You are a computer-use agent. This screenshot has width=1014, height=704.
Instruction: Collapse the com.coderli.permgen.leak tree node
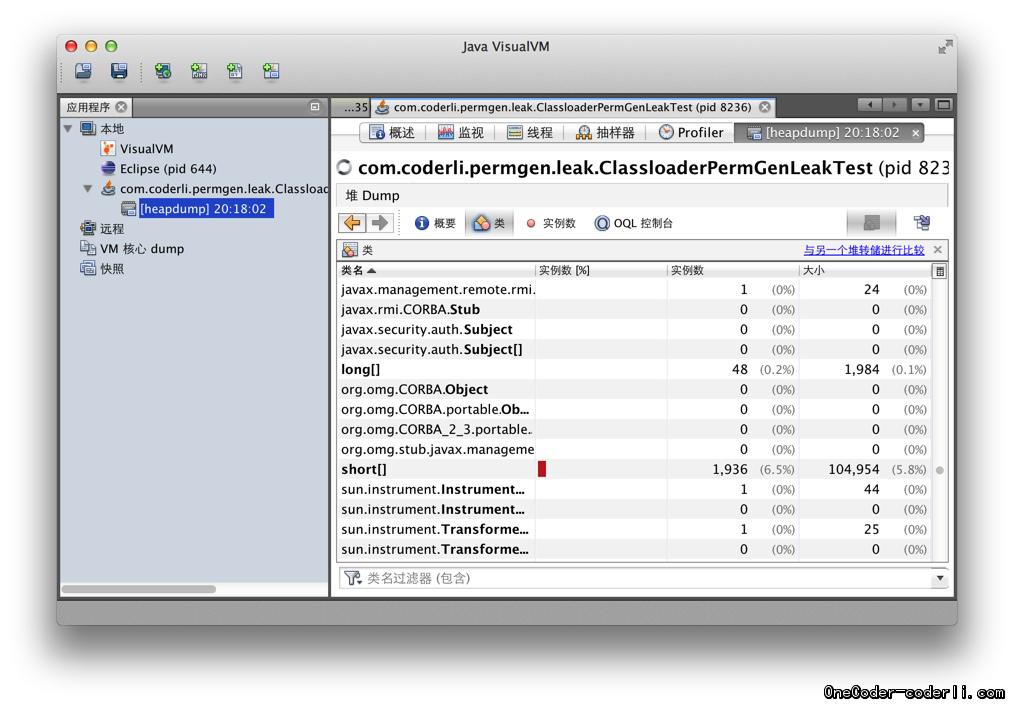click(88, 189)
